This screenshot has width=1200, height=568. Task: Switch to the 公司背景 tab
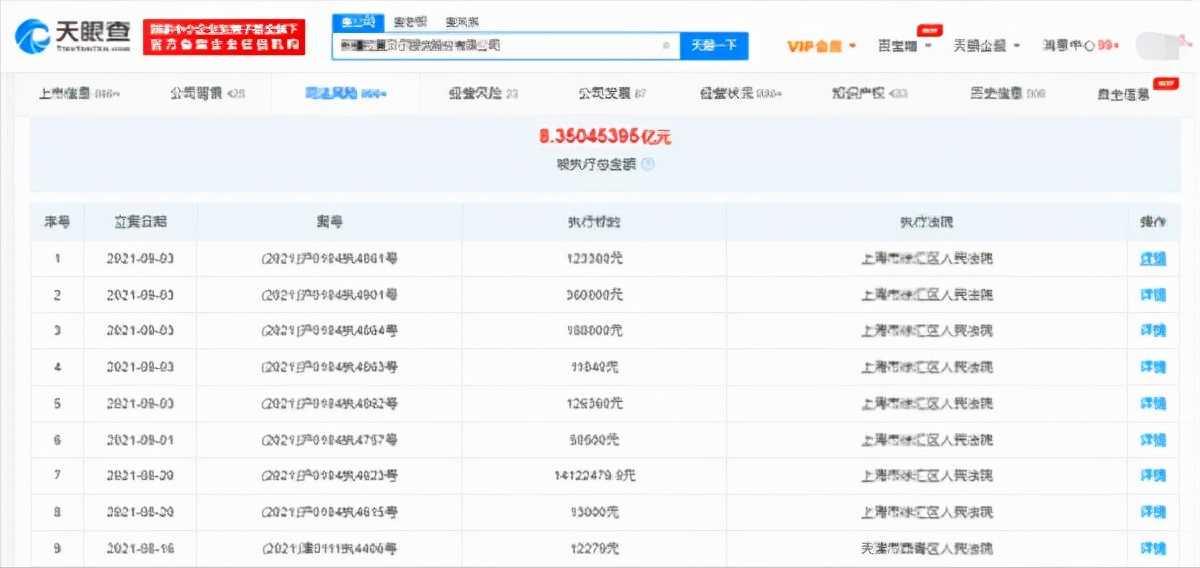tap(207, 94)
